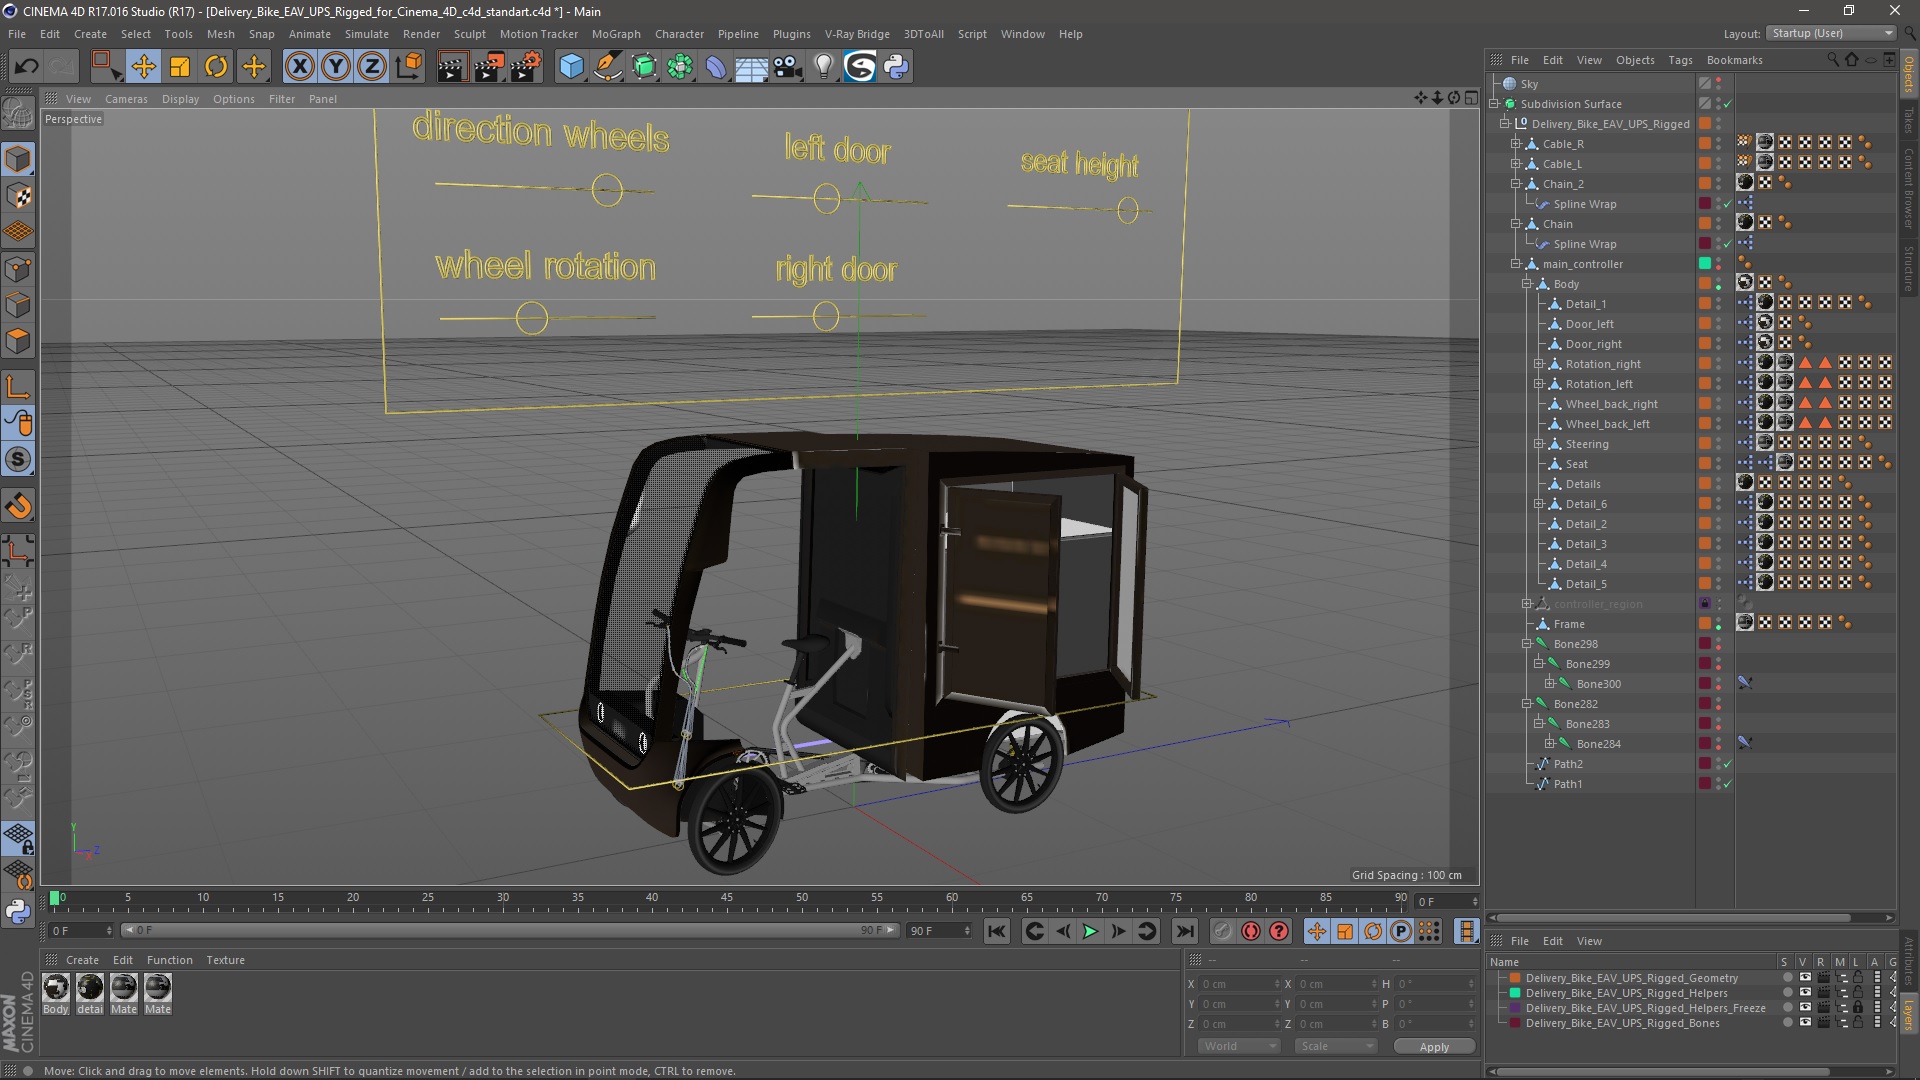Click the Render View clapperboard icon
This screenshot has width=1920, height=1080.
(451, 67)
